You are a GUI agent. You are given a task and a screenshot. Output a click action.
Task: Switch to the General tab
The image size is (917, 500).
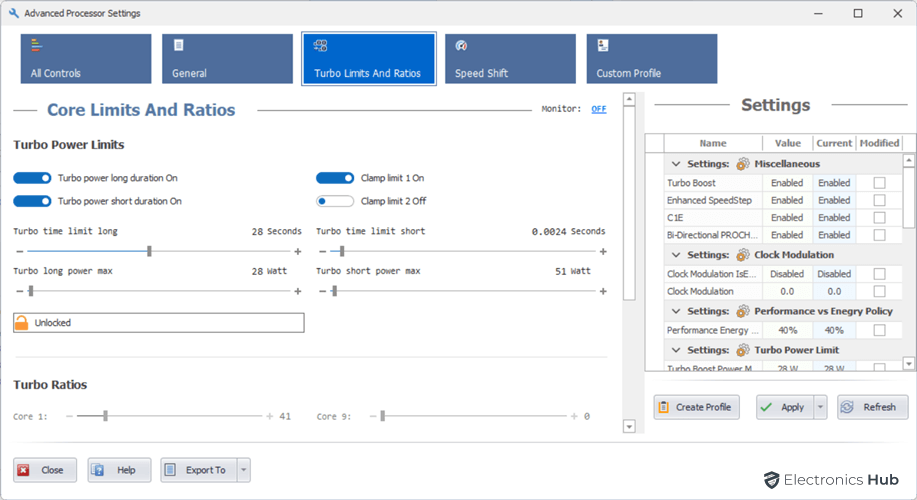point(227,58)
